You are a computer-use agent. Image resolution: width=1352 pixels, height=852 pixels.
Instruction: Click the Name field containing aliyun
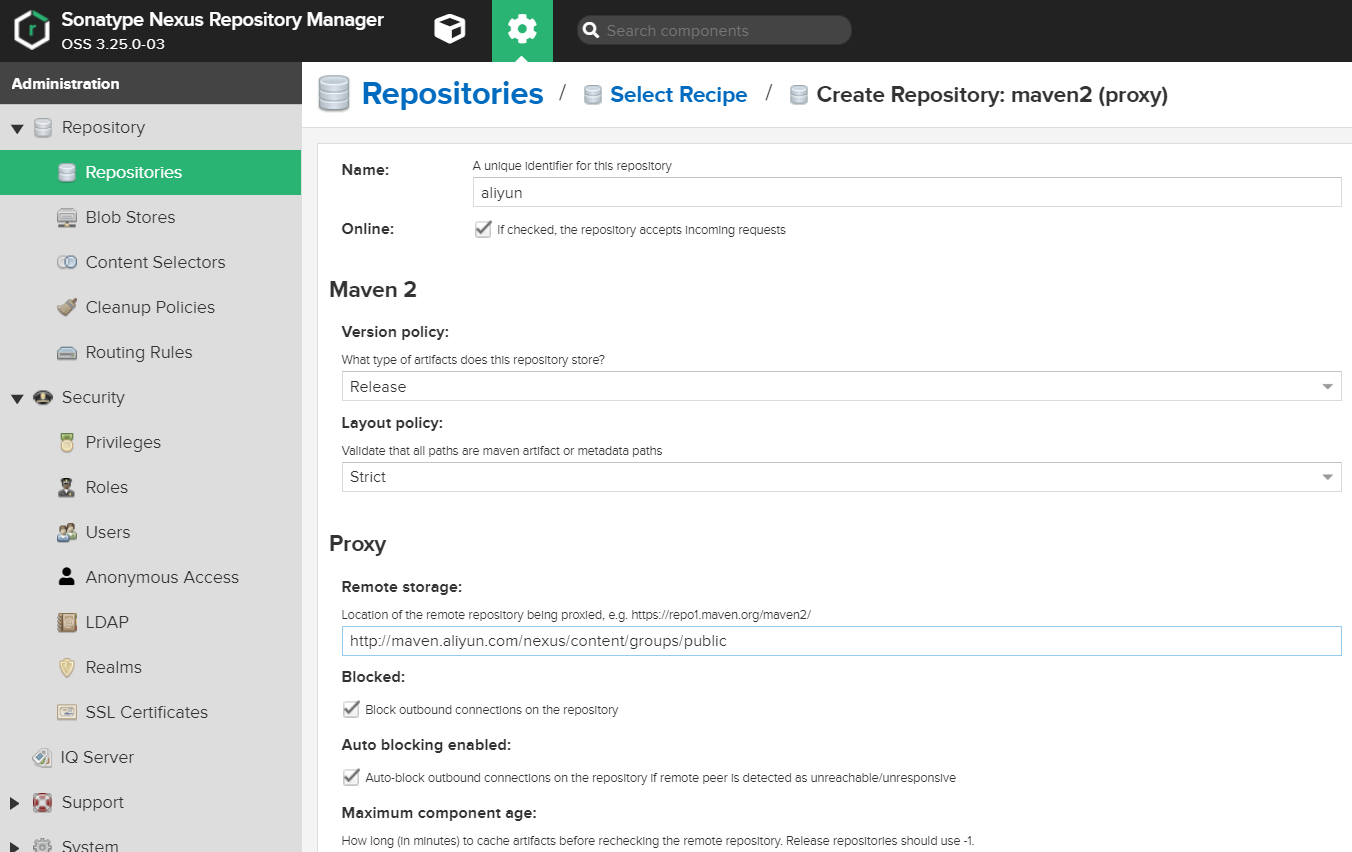(x=907, y=192)
